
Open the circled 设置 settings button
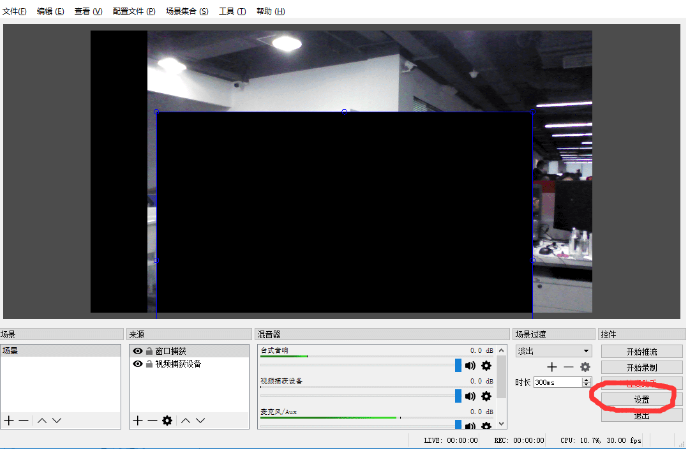point(641,399)
